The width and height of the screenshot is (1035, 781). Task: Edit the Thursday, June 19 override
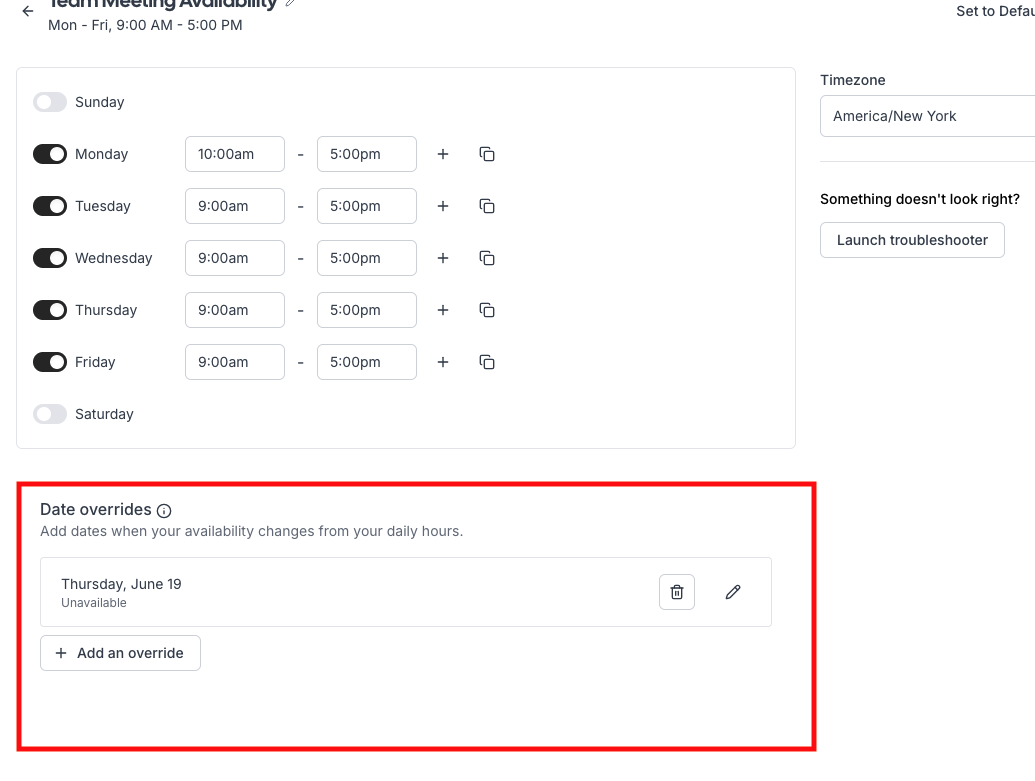[733, 592]
